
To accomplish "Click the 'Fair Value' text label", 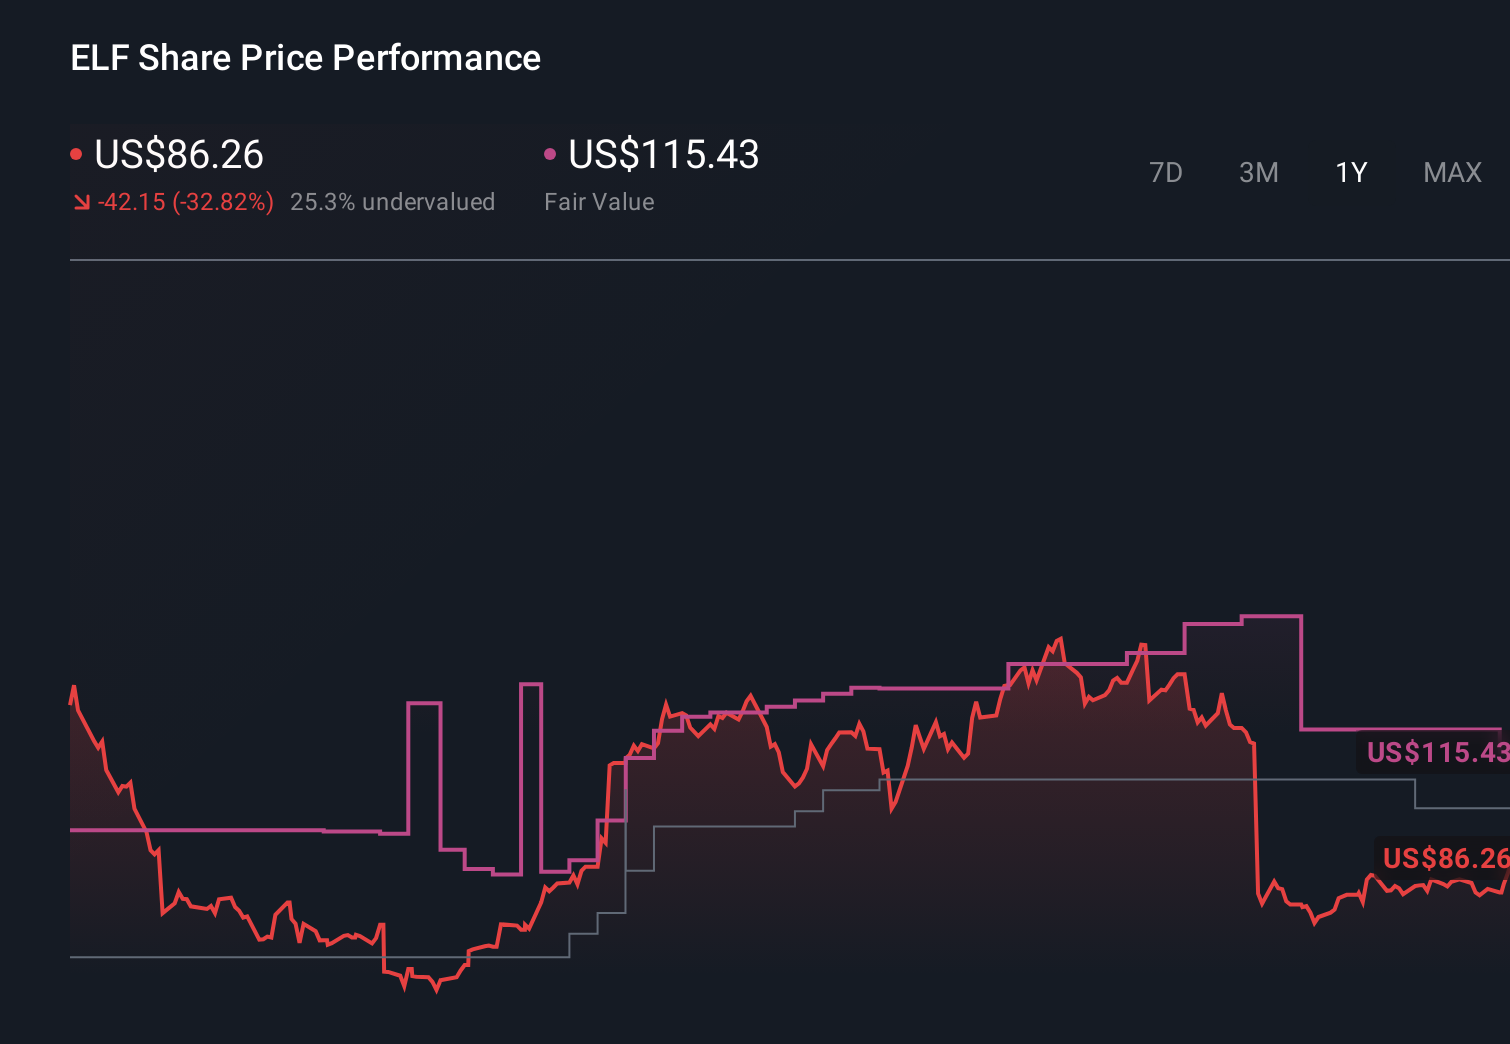I will (598, 201).
